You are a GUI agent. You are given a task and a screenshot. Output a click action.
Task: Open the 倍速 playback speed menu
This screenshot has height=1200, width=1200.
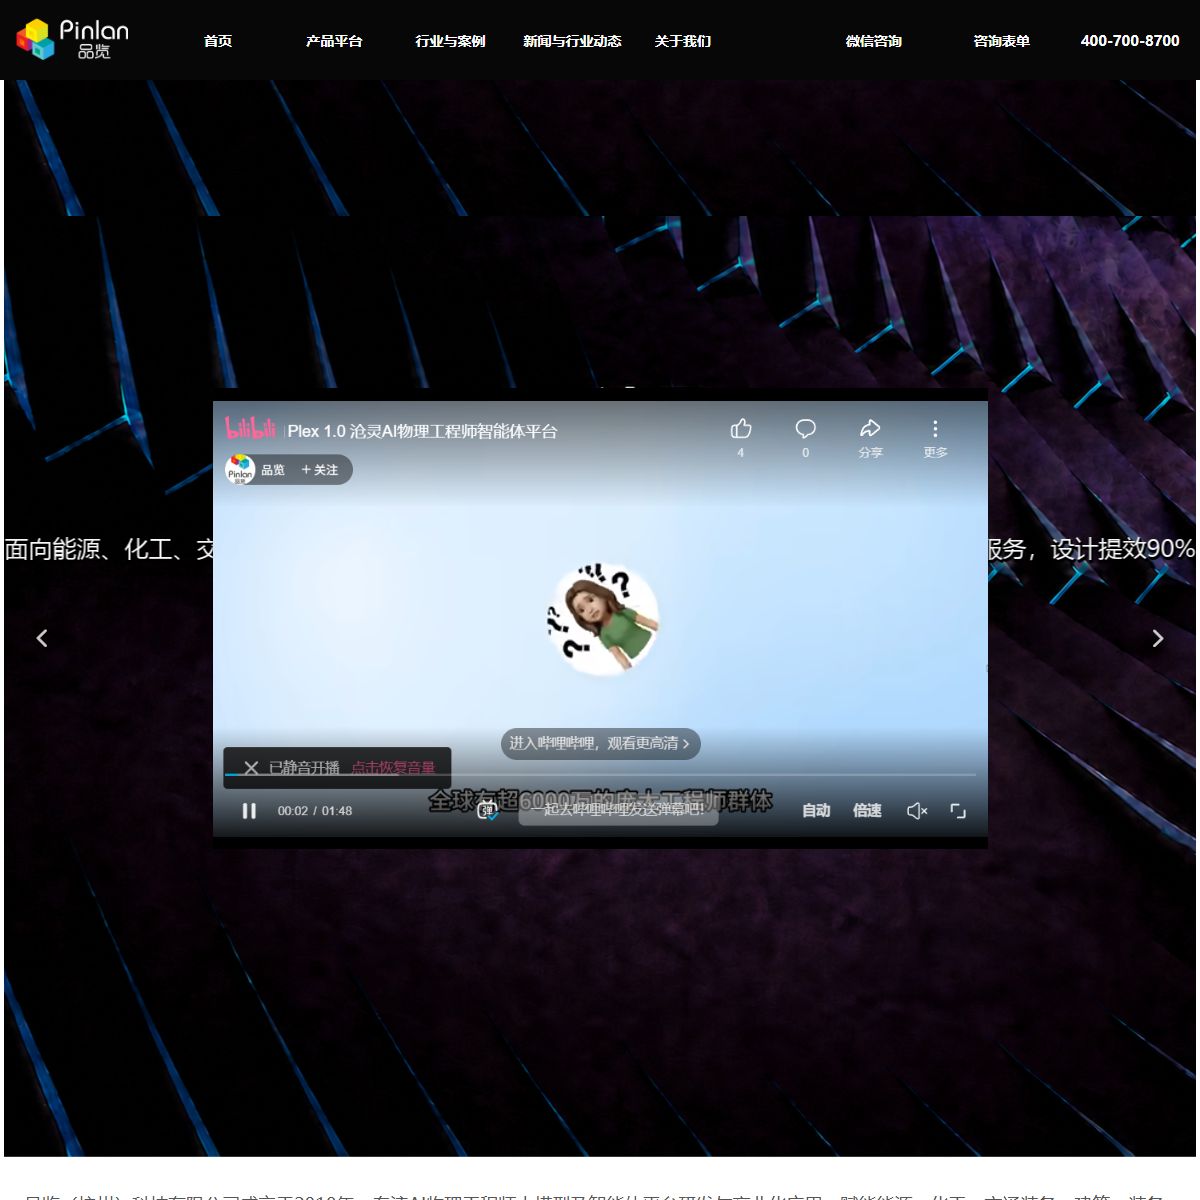[x=867, y=811]
